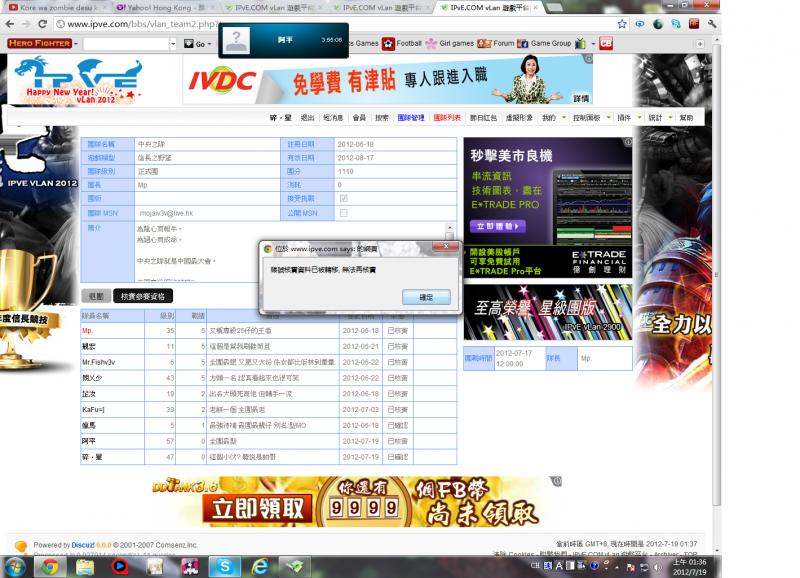Enable the 公開MSN checkbox
Viewport: 800px width, 578px height.
[x=342, y=212]
